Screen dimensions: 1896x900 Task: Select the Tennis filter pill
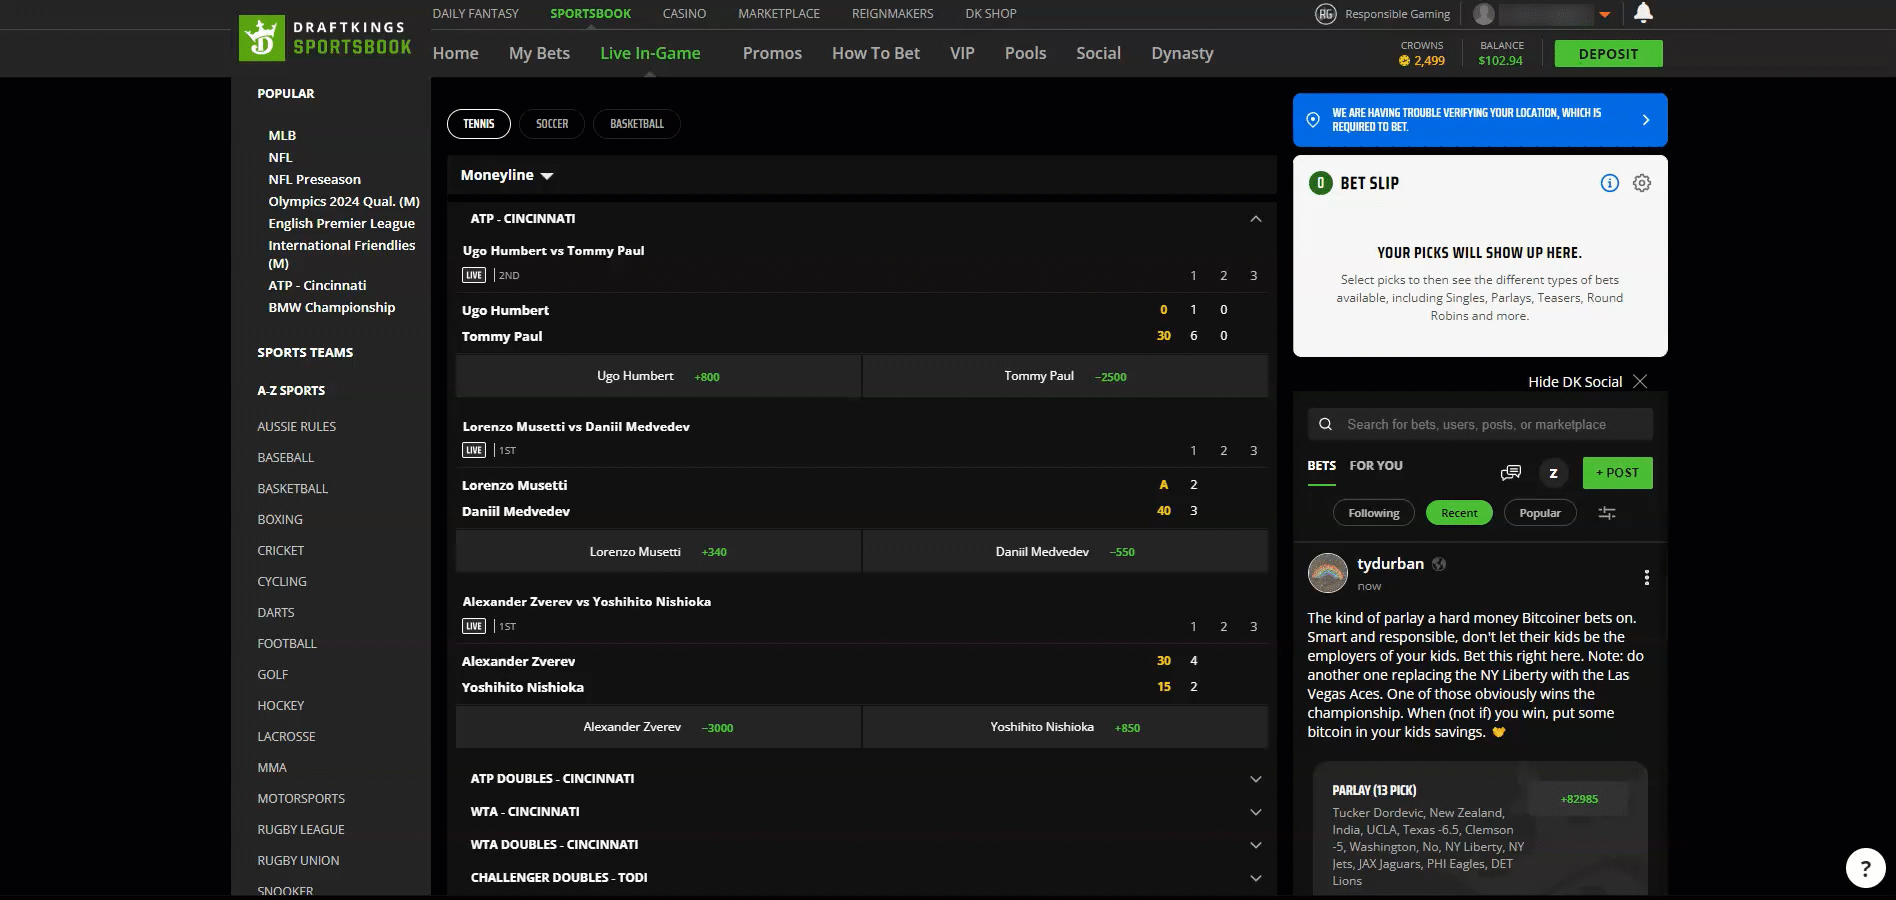pos(479,124)
